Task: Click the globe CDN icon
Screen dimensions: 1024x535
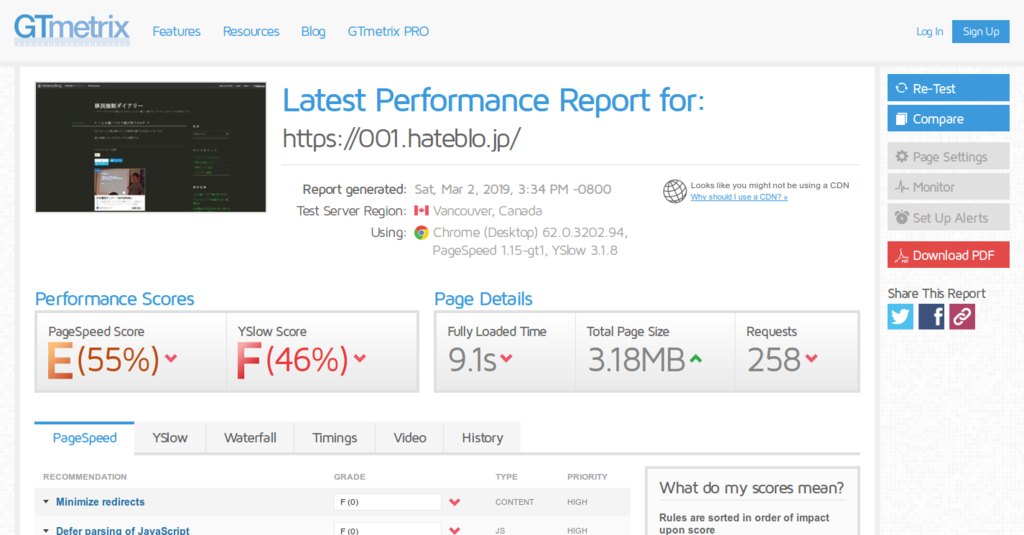Action: pyautogui.click(x=675, y=191)
